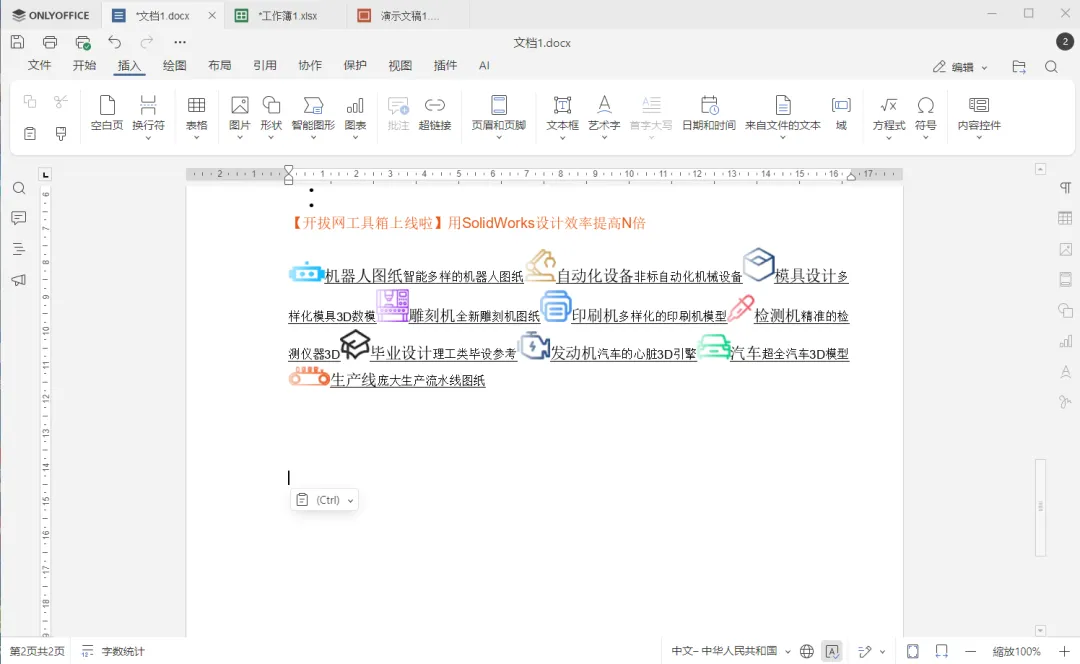Open the Headings navigation panel
Image resolution: width=1080 pixels, height=664 pixels.
19,249
